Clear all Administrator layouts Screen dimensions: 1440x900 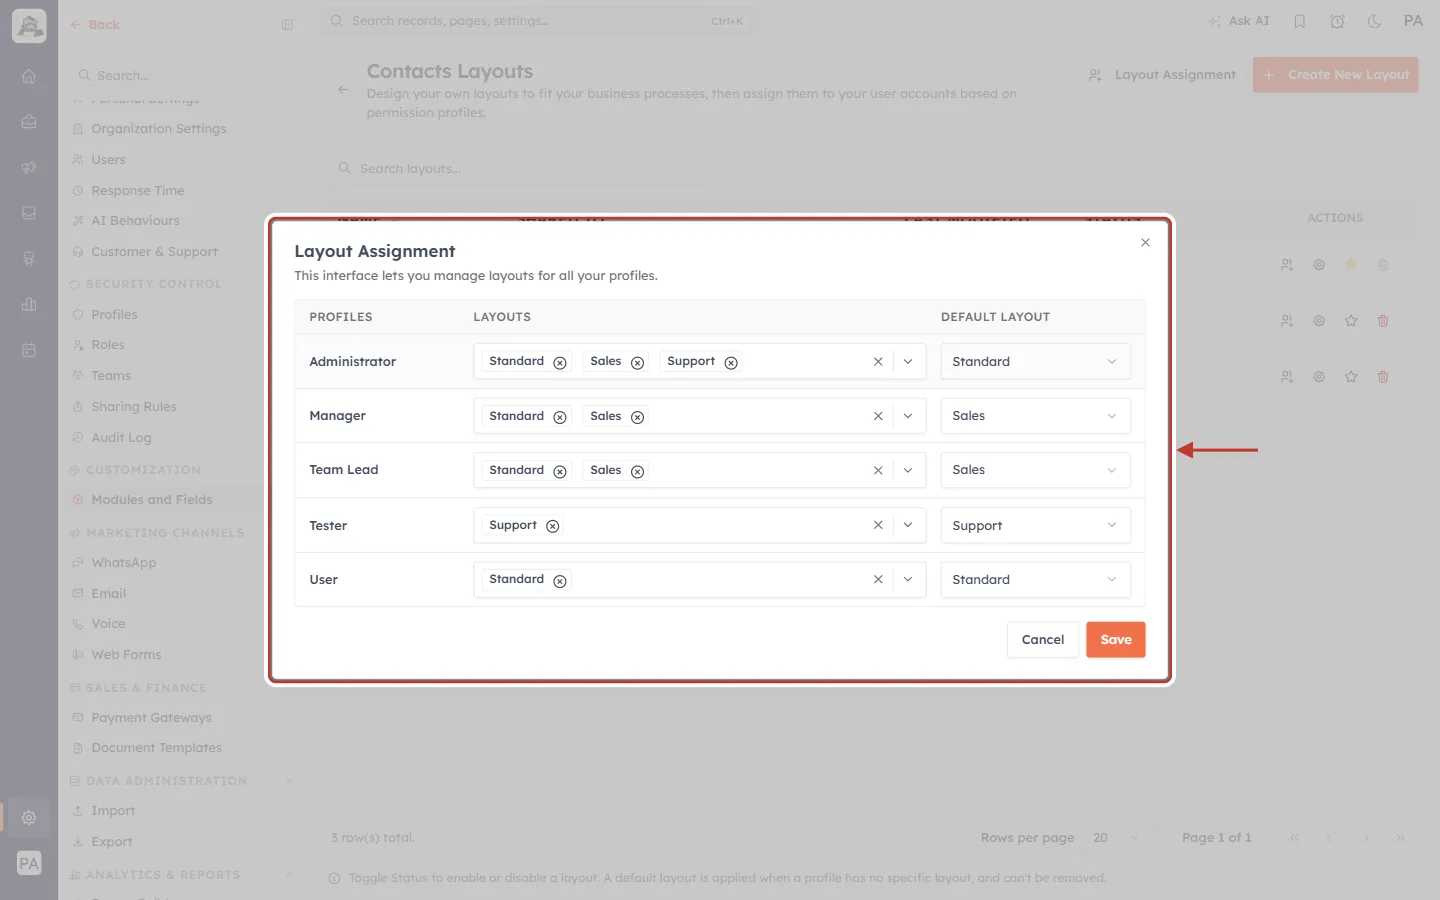tap(878, 362)
